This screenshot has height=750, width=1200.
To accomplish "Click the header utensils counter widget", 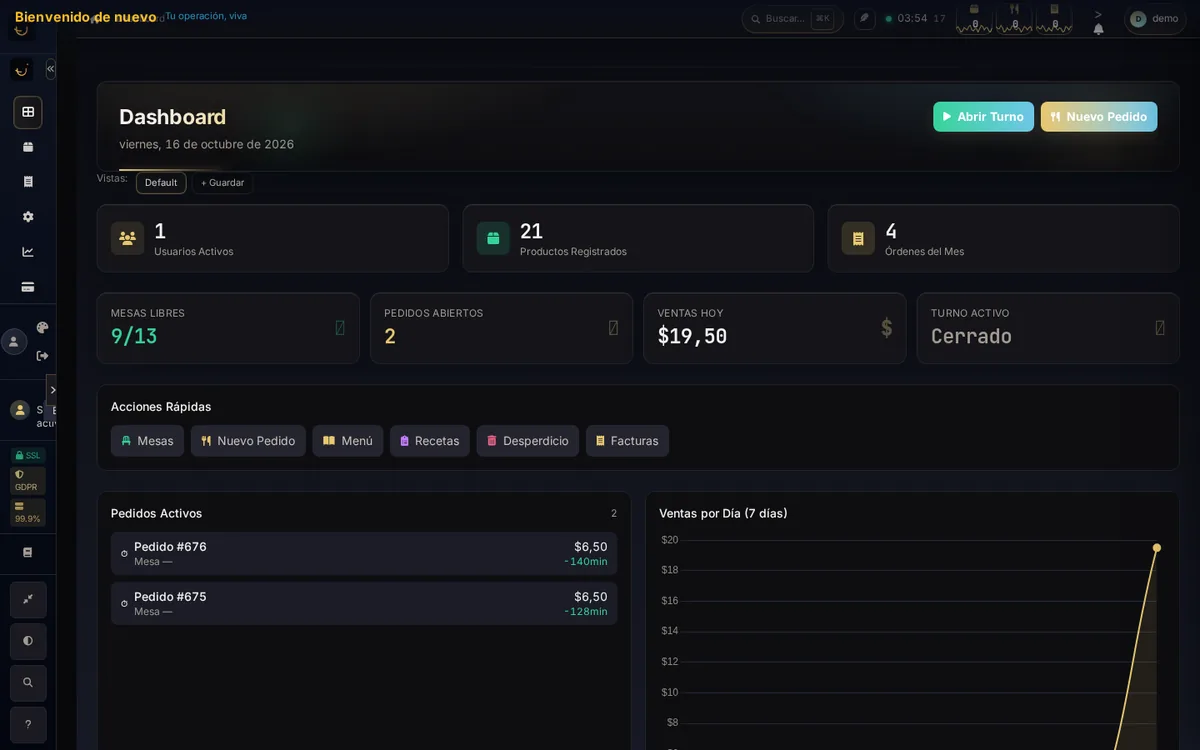I will click(x=1014, y=18).
